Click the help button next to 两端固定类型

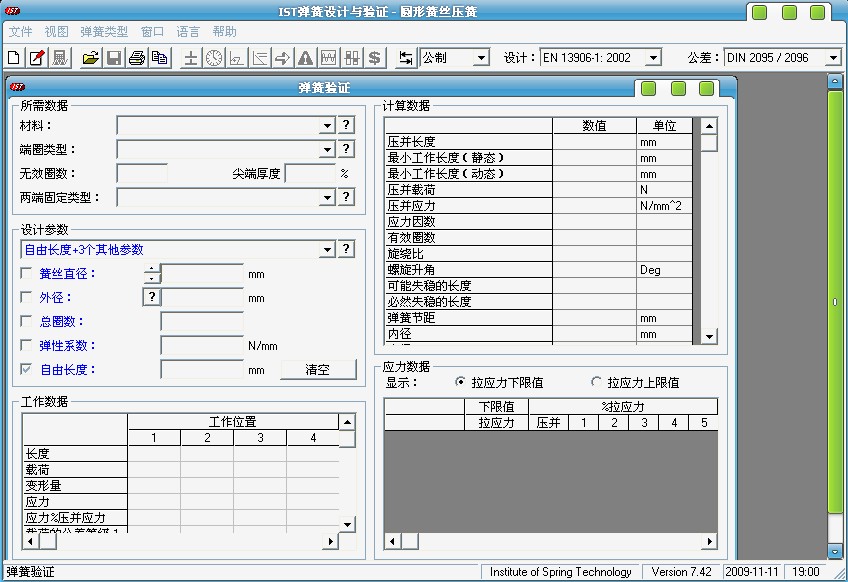[346, 197]
